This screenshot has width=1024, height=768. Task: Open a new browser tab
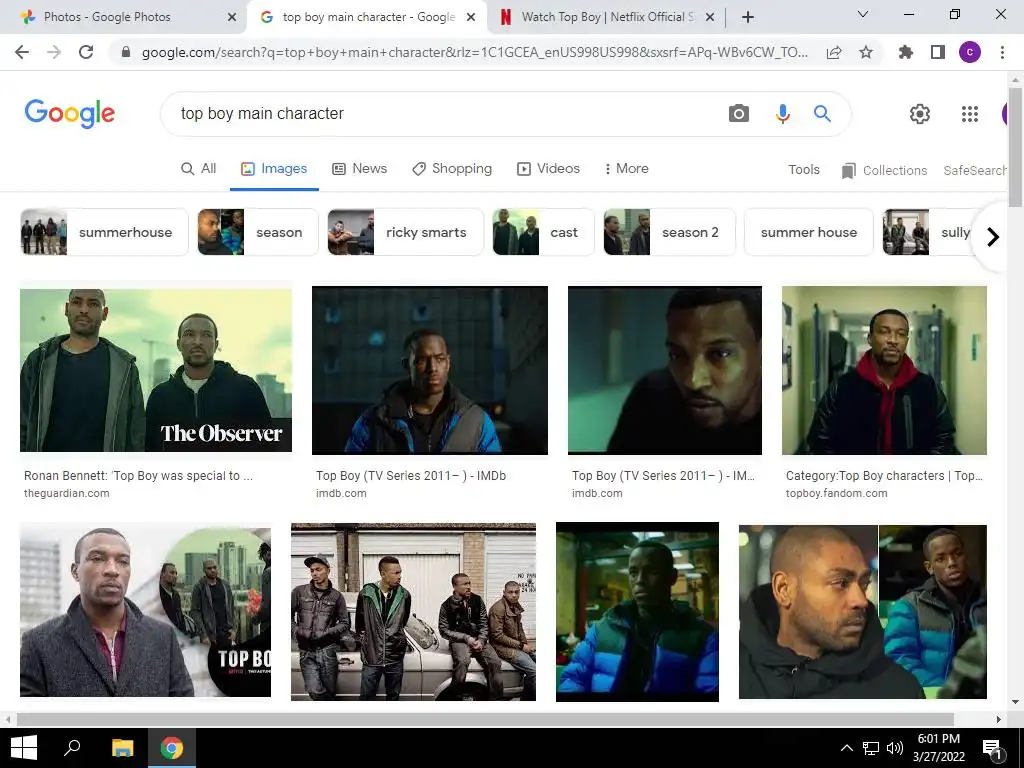coord(748,17)
